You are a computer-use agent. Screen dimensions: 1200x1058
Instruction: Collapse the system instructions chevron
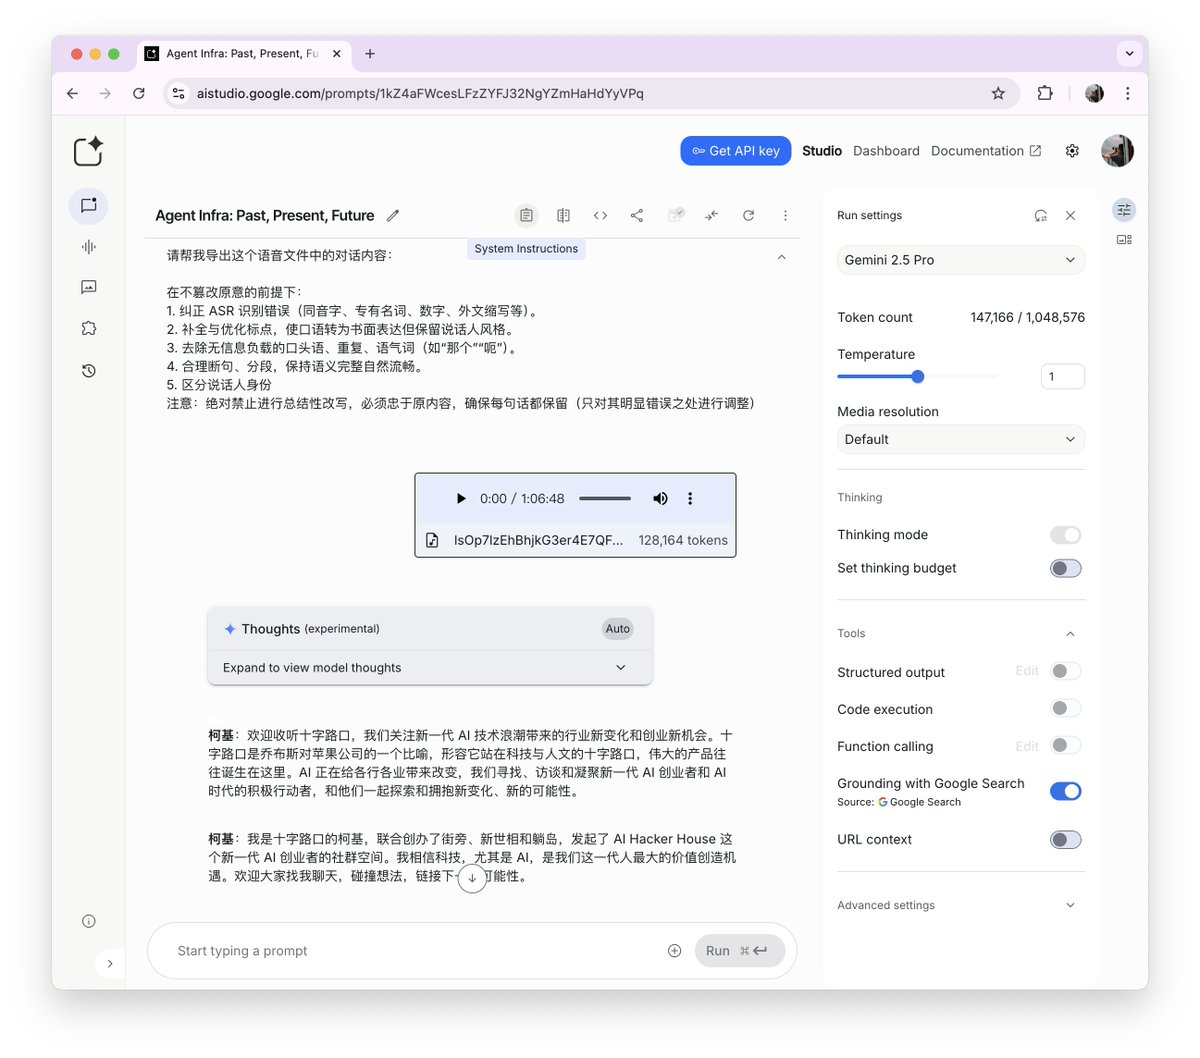pos(781,257)
